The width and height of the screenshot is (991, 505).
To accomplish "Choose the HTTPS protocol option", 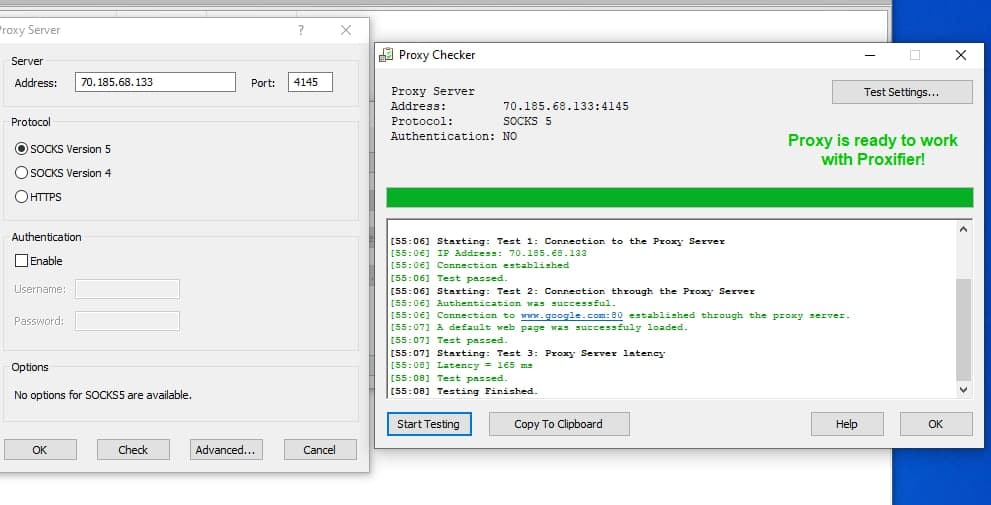I will click(x=22, y=197).
